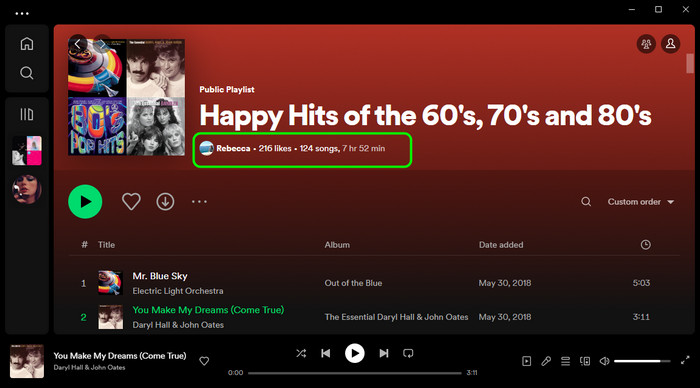Search within the playlist
700x388 pixels.
(586, 202)
